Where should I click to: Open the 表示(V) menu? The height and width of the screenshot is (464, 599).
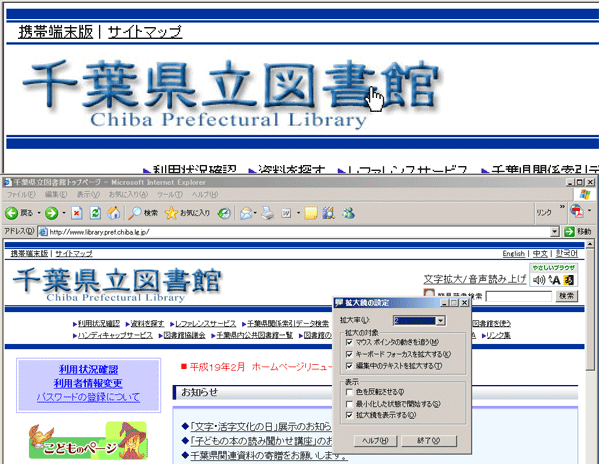coord(88,194)
